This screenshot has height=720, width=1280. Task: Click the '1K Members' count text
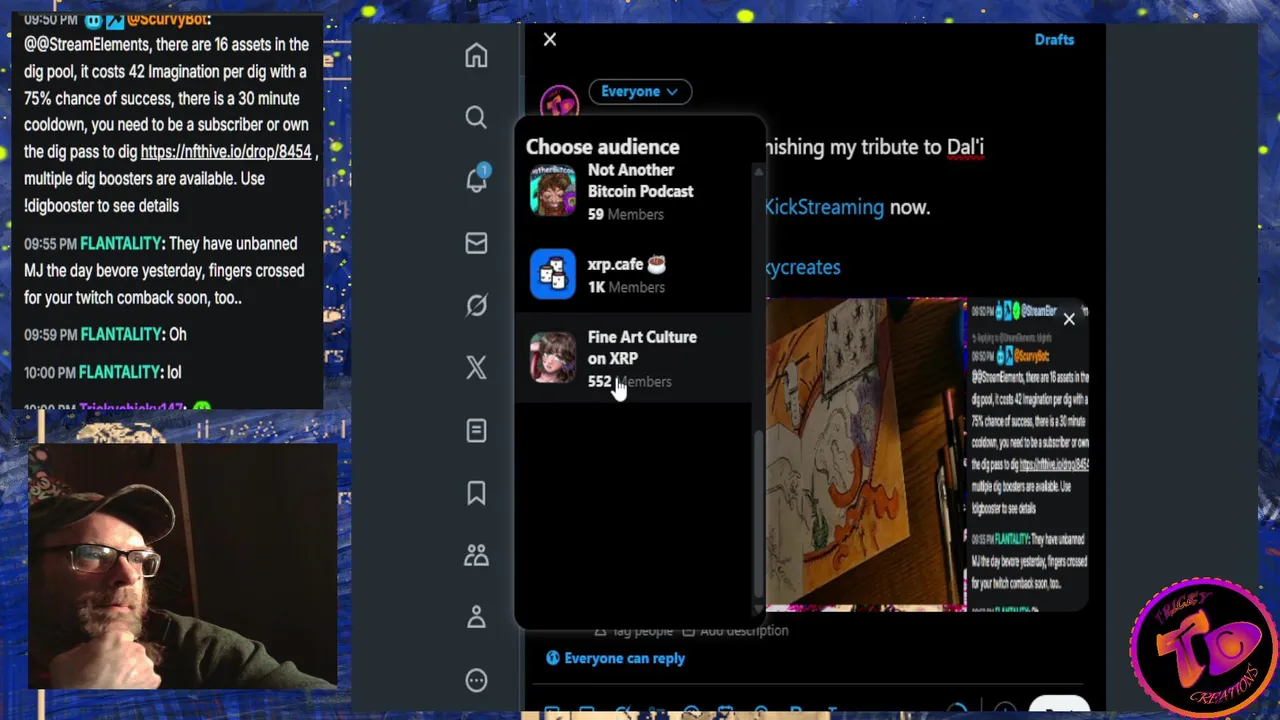tap(626, 287)
